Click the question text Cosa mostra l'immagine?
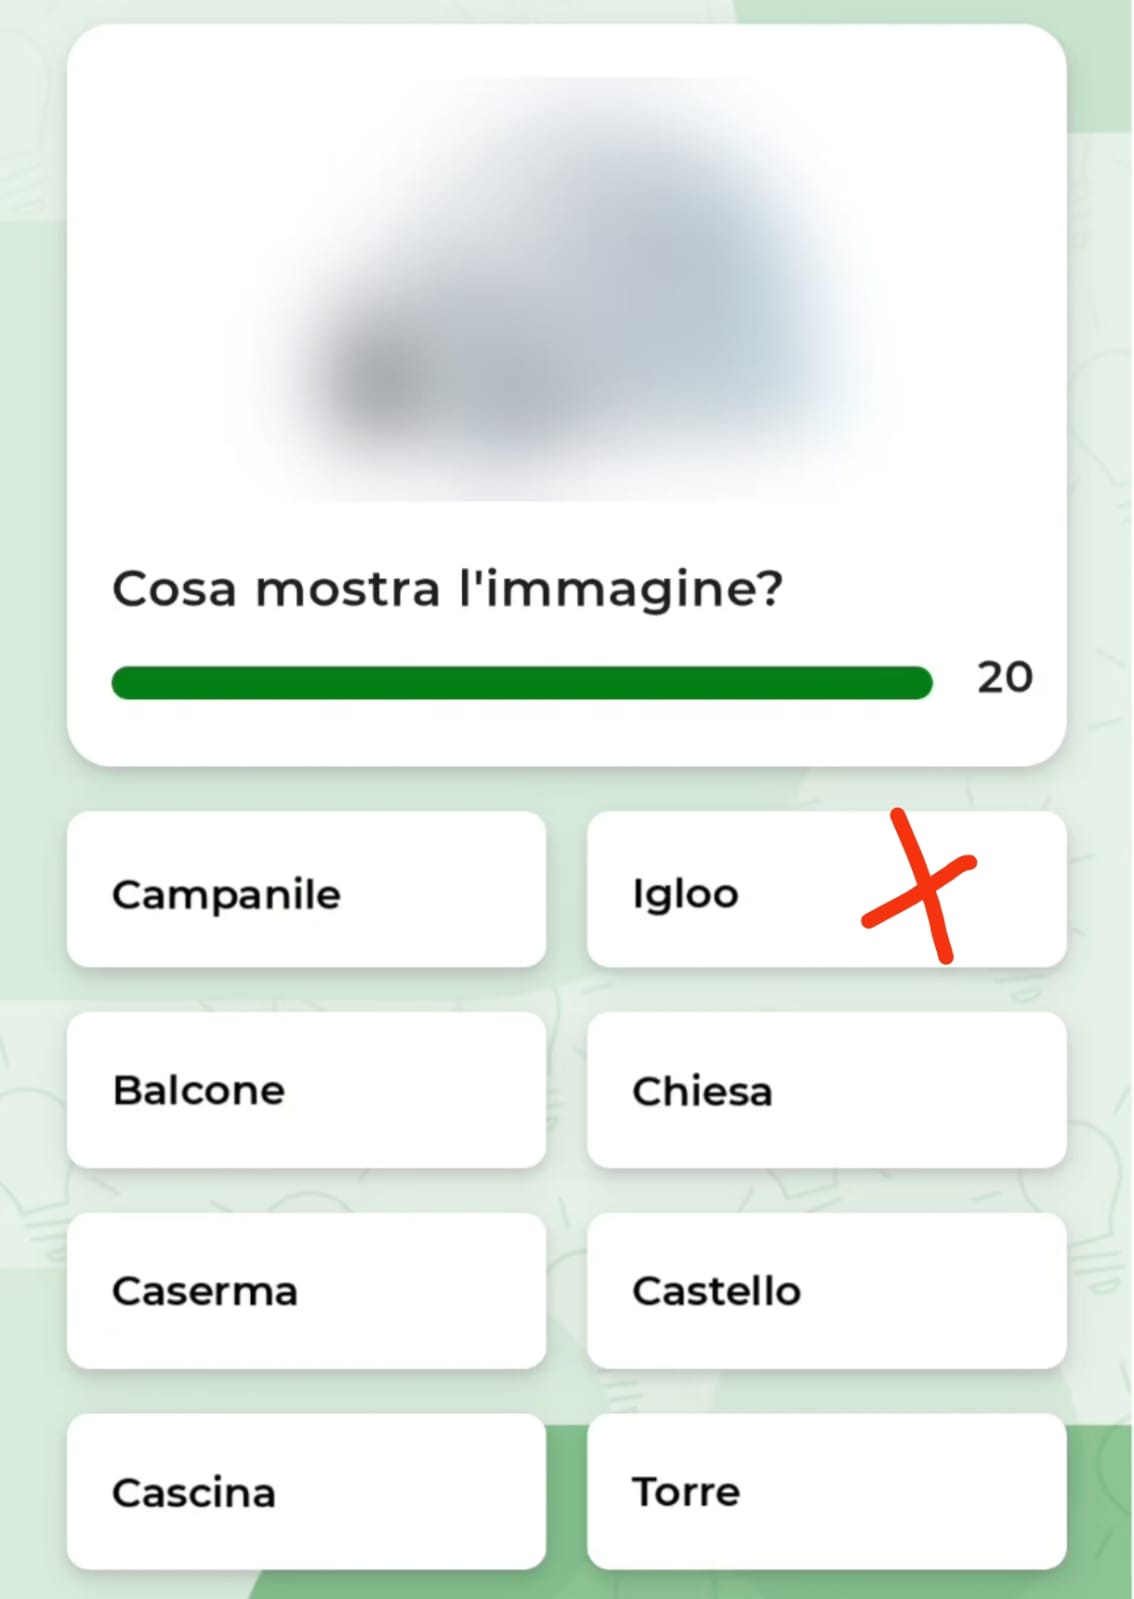1134x1599 pixels. (447, 589)
